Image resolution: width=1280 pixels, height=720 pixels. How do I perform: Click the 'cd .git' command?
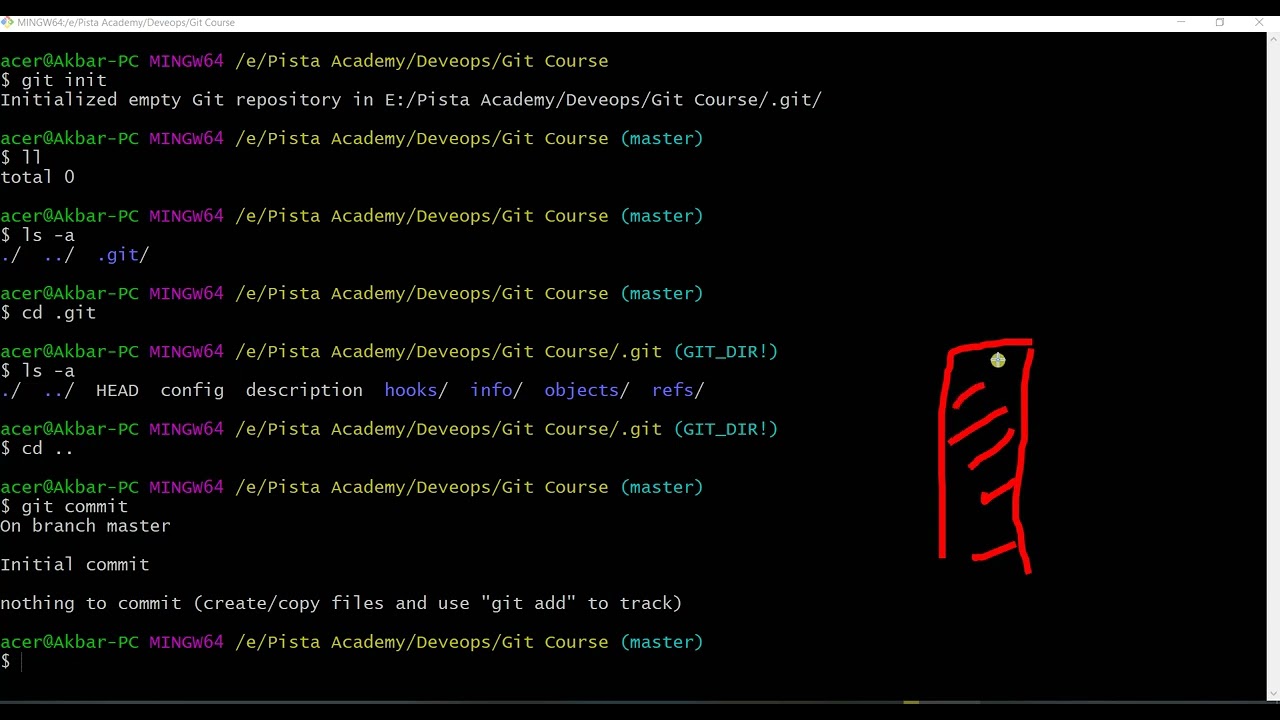[59, 313]
